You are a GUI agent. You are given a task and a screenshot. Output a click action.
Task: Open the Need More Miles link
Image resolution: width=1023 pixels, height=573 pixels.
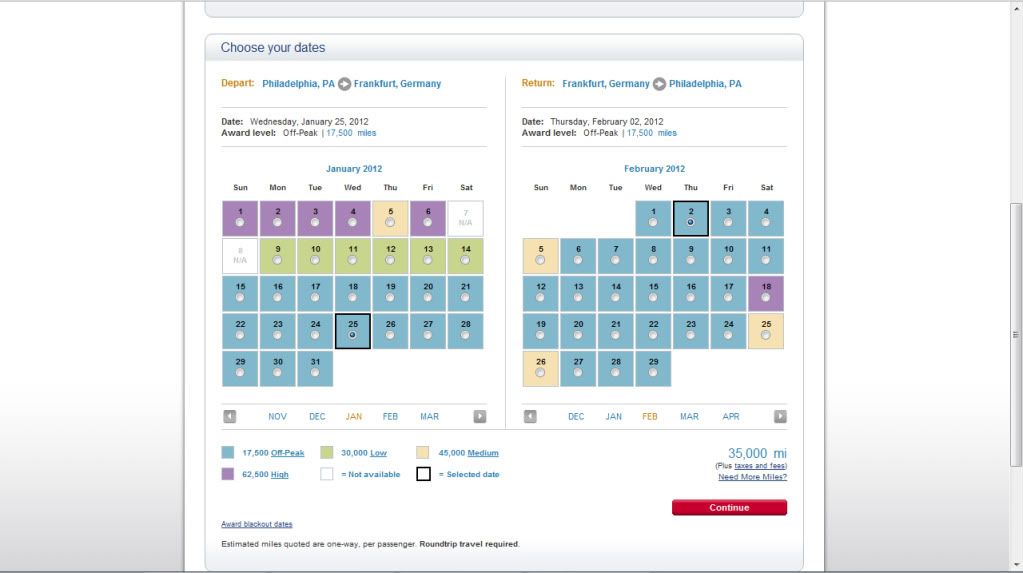click(x=752, y=477)
